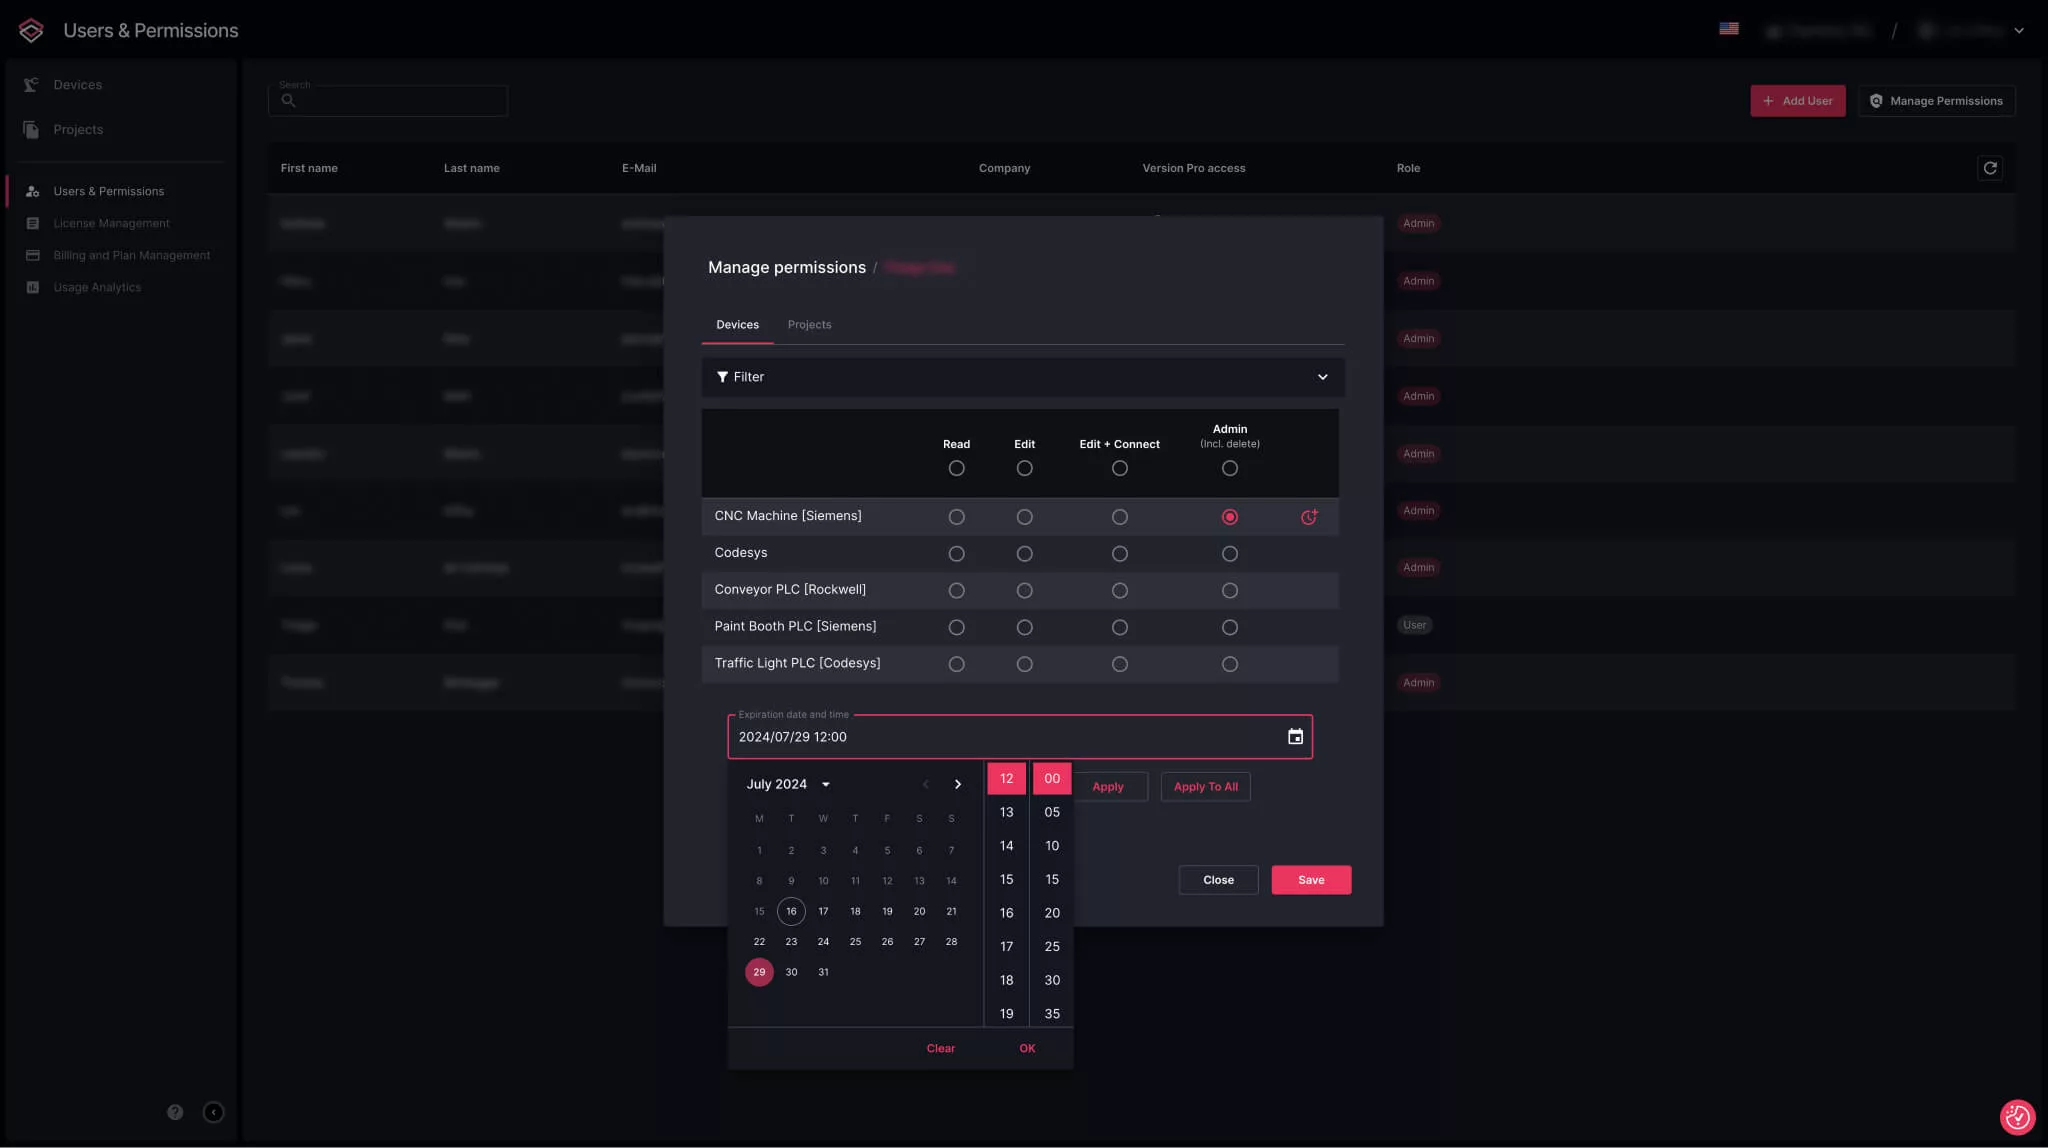Viewport: 2048px width, 1148px height.
Task: Open the help question mark icon
Action: point(175,1112)
